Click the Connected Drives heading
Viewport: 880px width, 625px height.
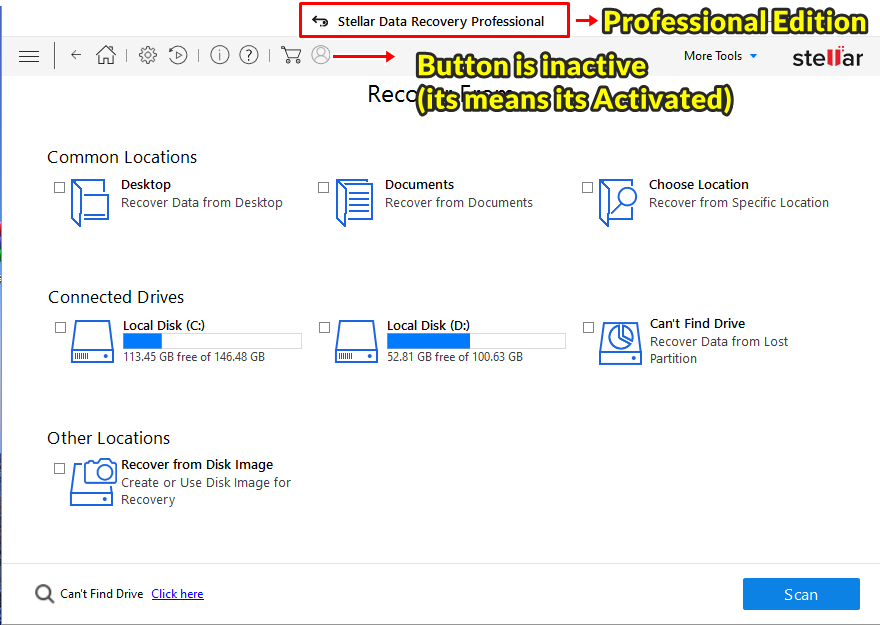(116, 297)
